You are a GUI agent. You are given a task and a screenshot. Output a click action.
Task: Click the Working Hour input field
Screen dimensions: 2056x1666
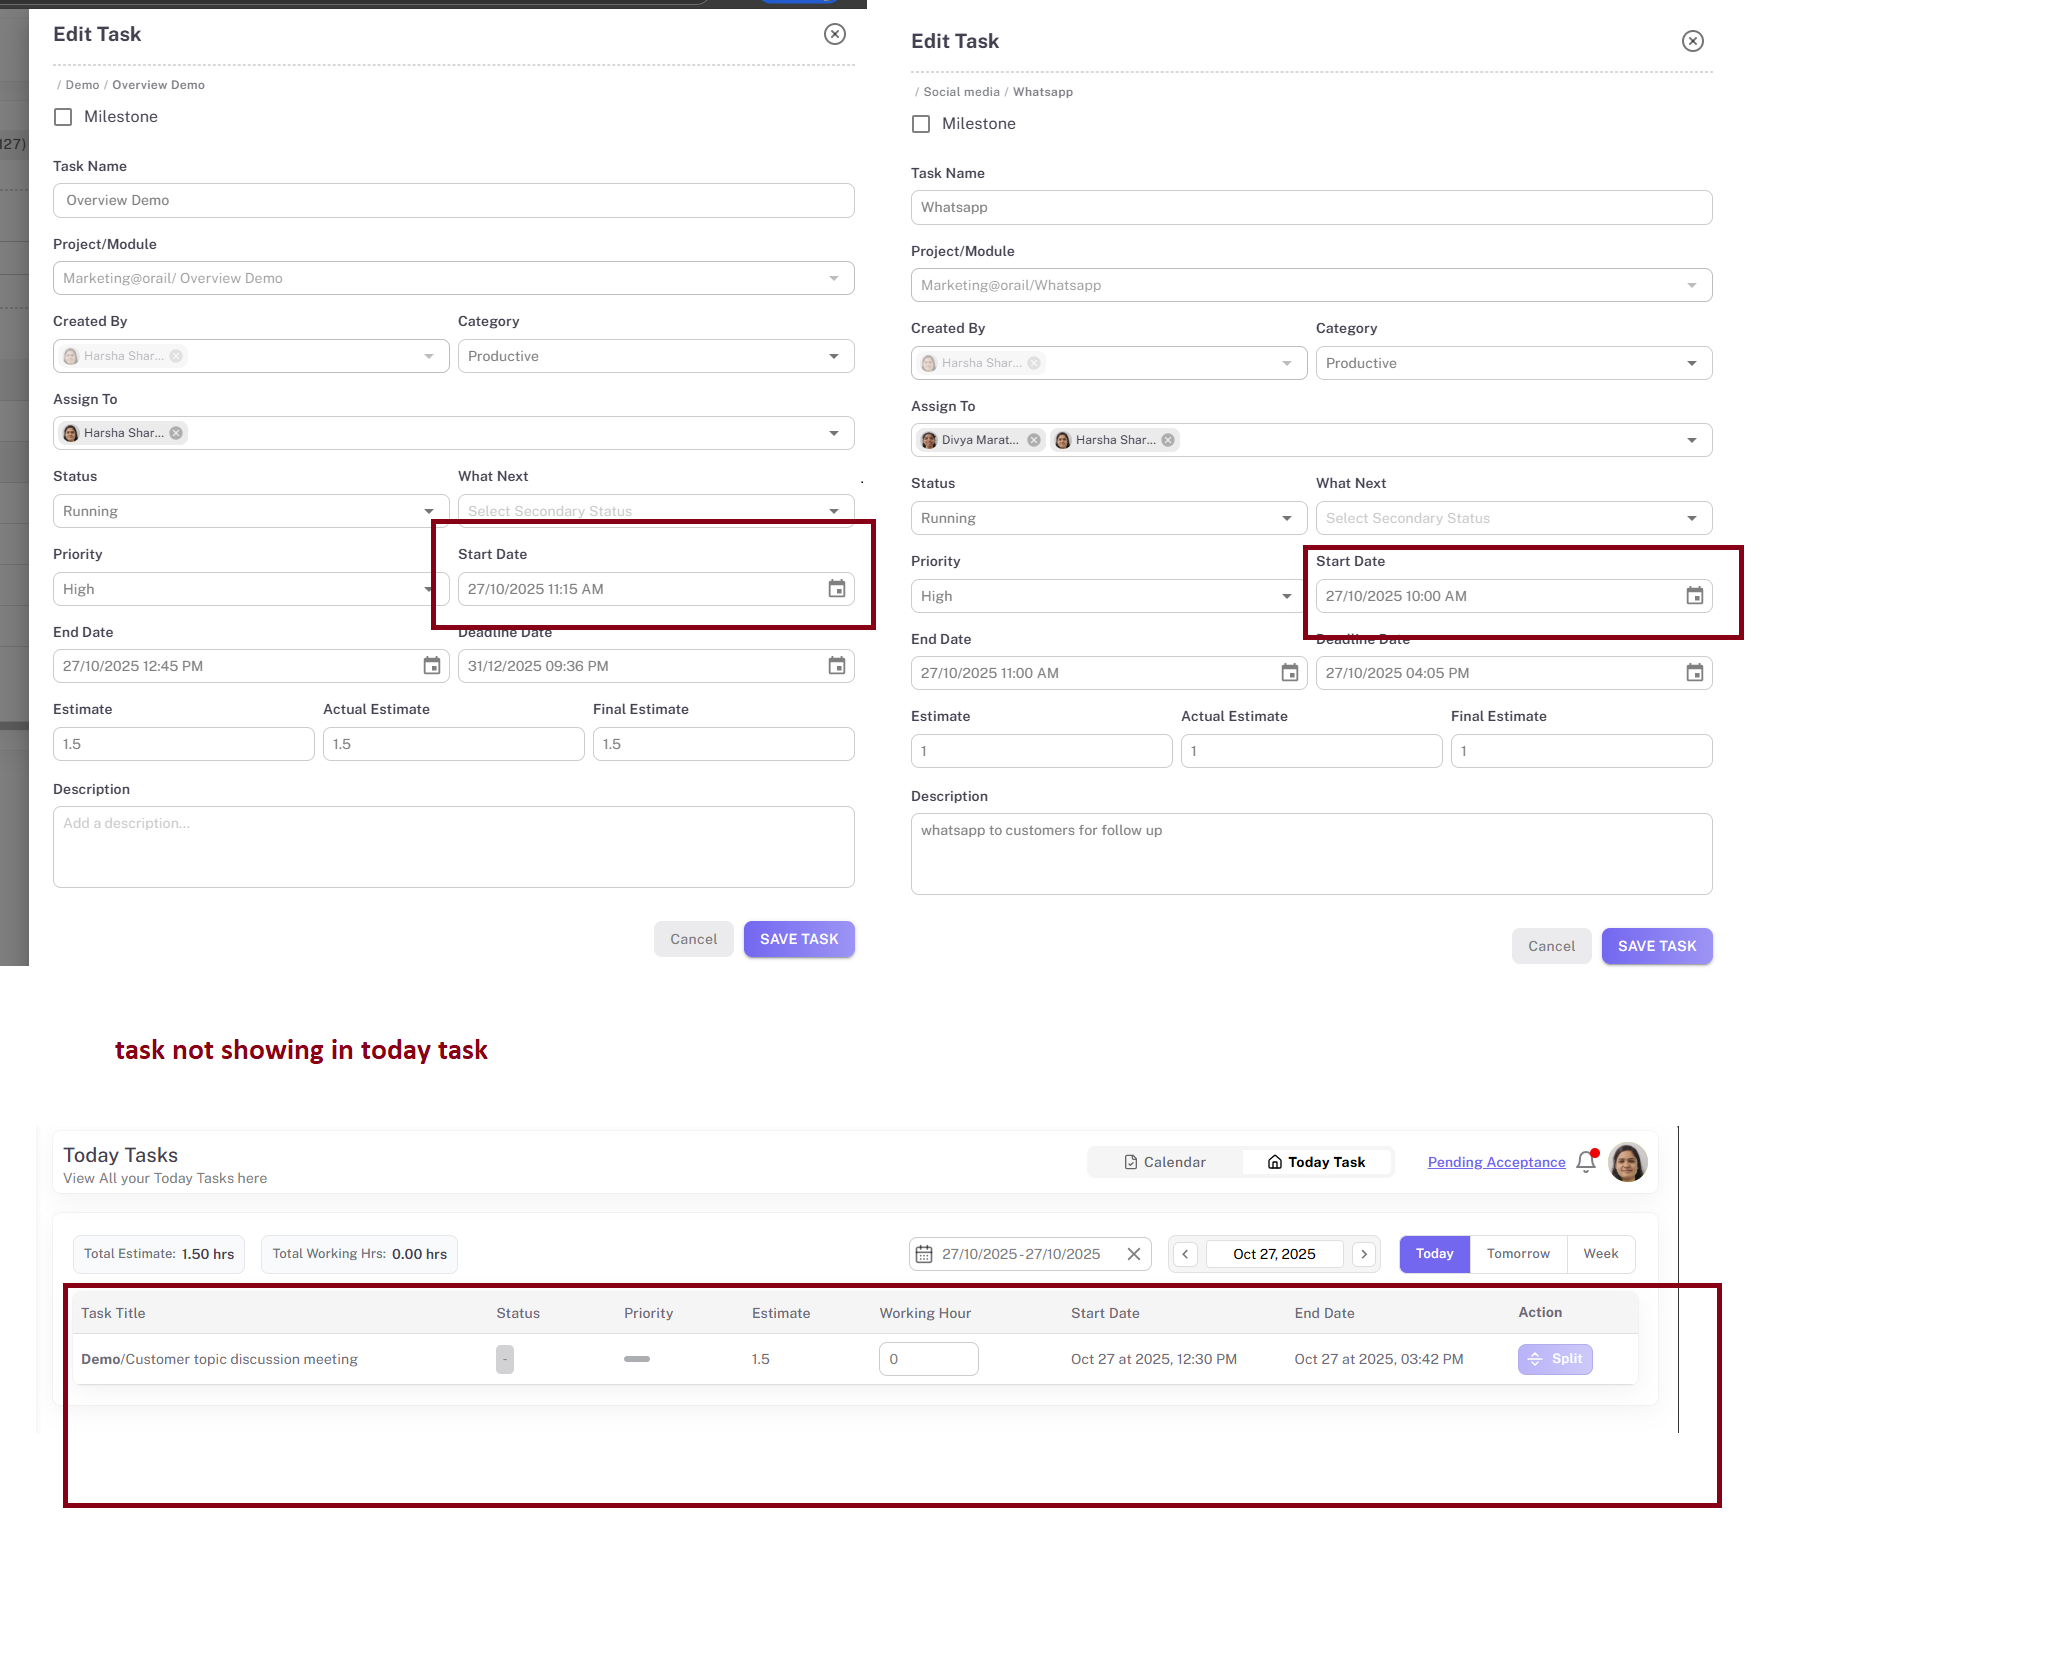click(x=928, y=1359)
